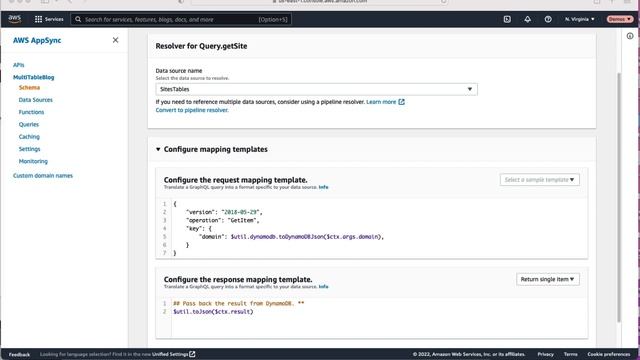
Task: Open the SitesTables data source dropdown
Action: click(x=316, y=89)
